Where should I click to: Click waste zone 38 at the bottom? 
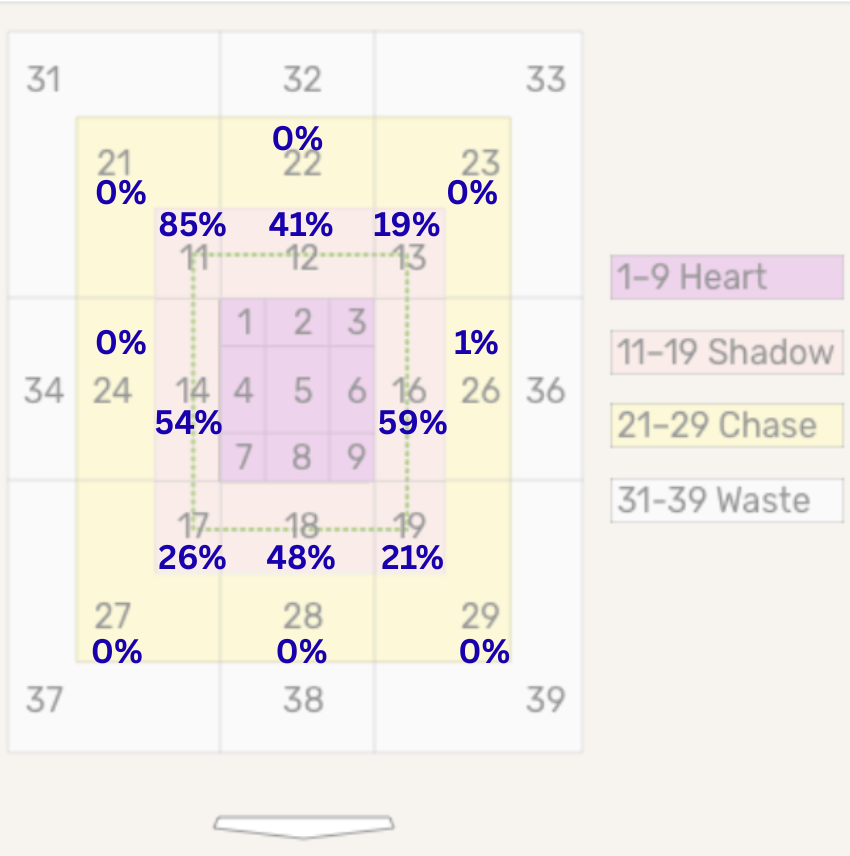coord(298,708)
